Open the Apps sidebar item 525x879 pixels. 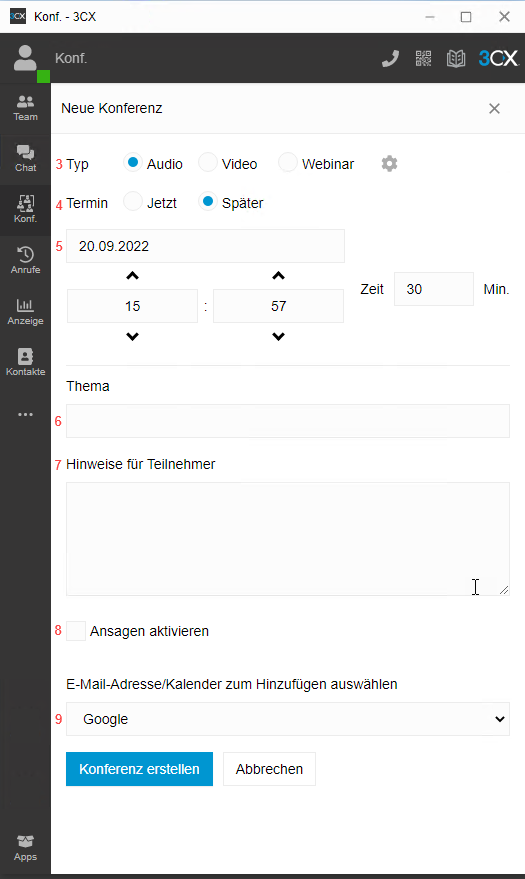pyautogui.click(x=25, y=848)
